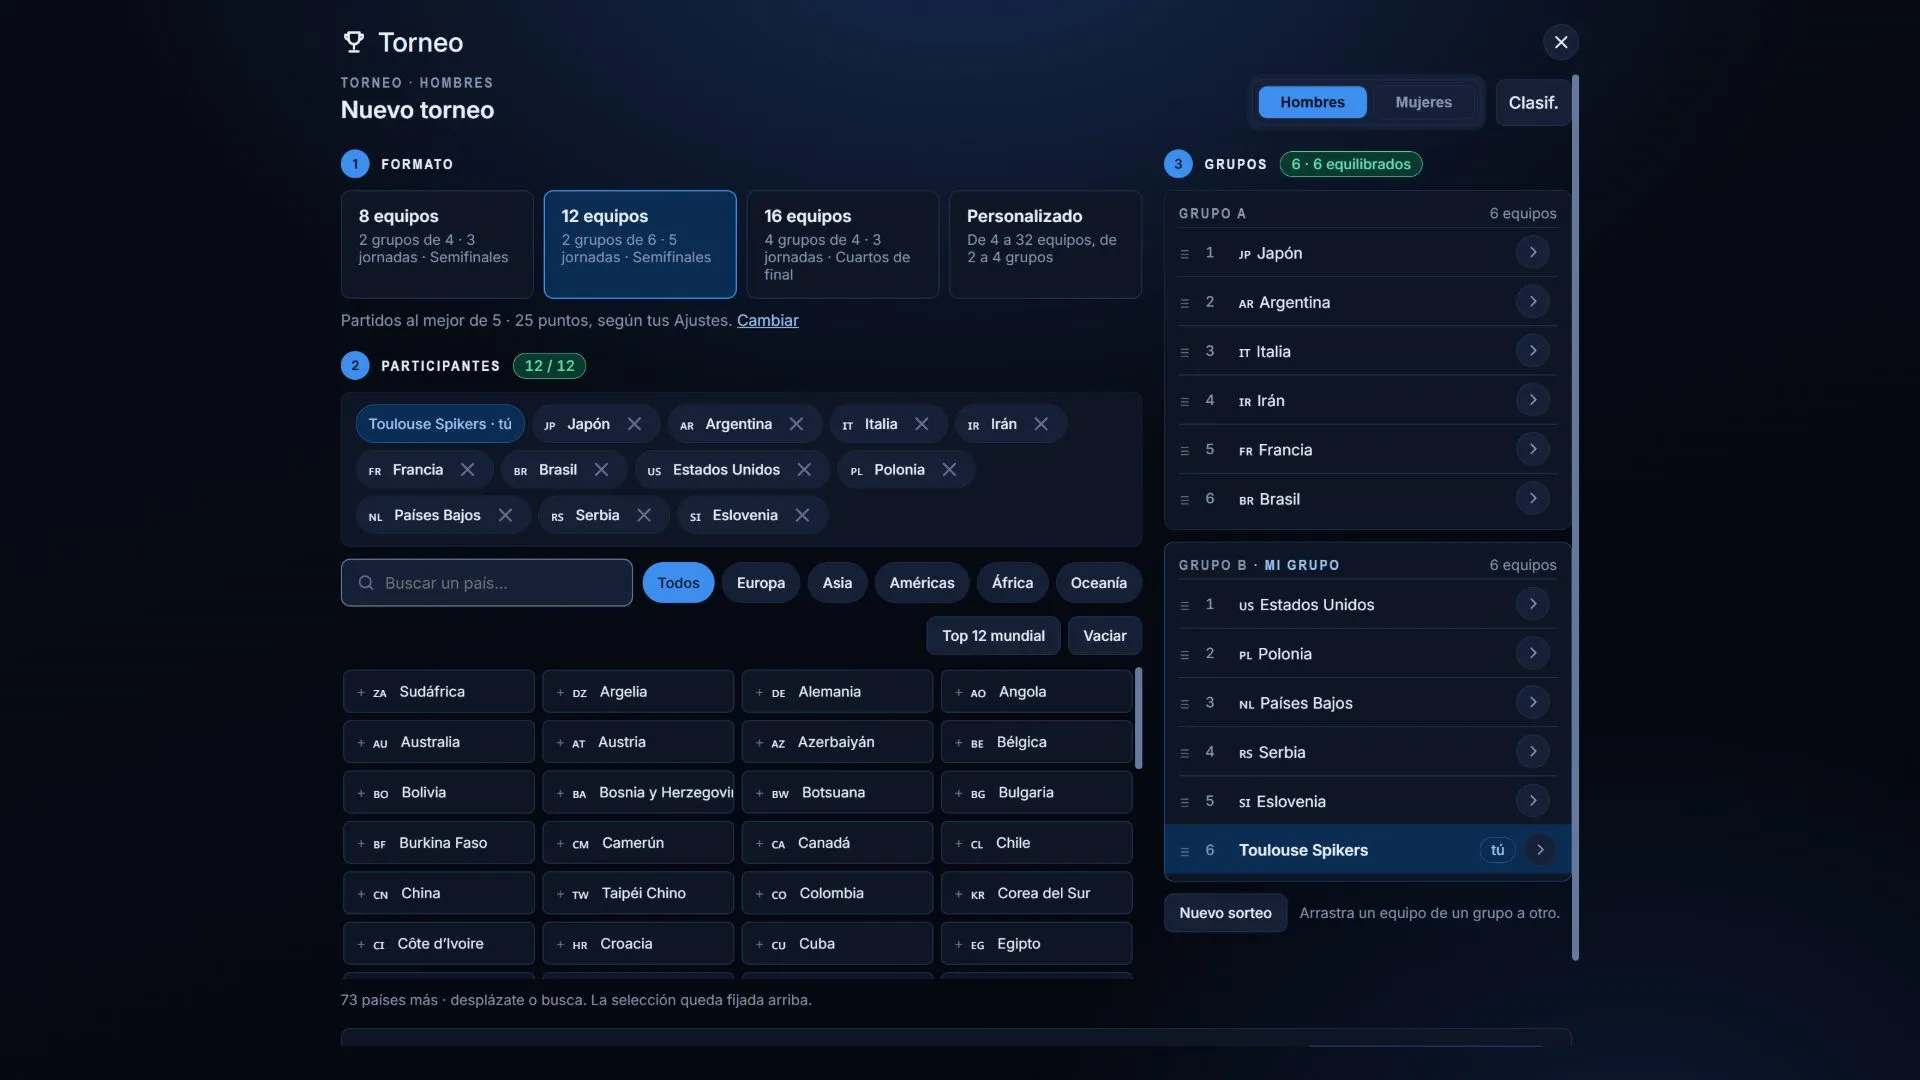Remove Países Bajos from participants
This screenshot has height=1080, width=1920.
point(505,515)
